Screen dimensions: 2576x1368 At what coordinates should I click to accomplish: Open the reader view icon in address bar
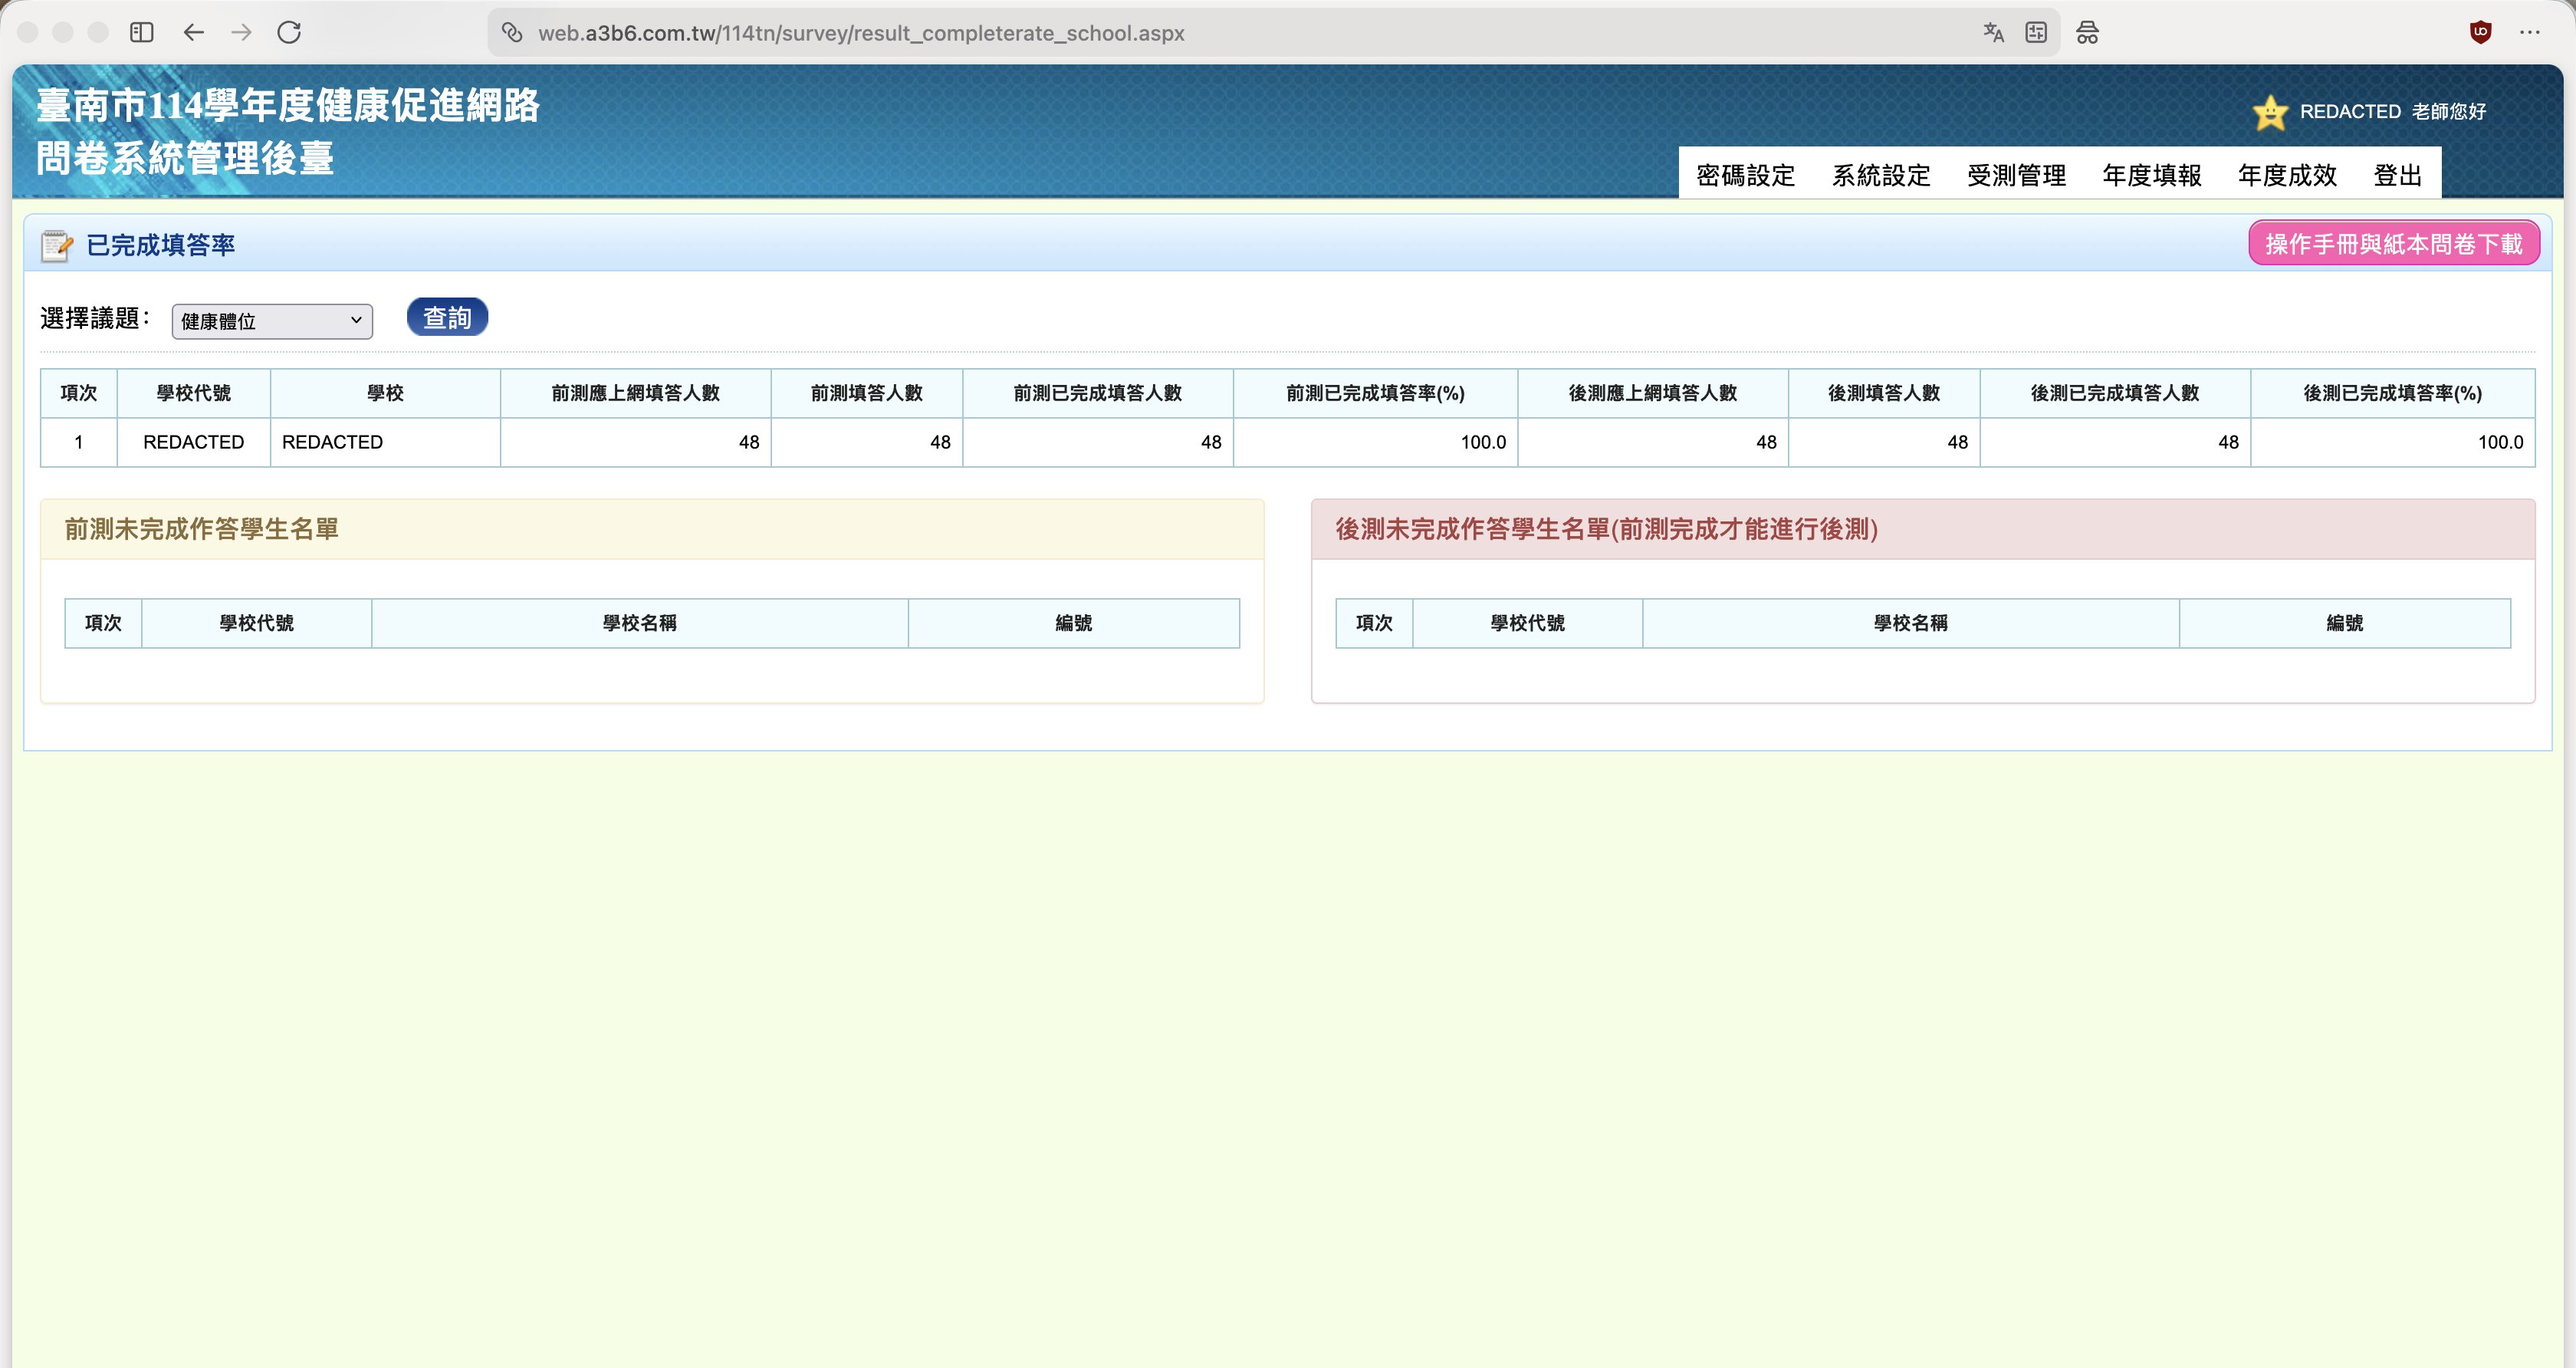[x=2036, y=32]
